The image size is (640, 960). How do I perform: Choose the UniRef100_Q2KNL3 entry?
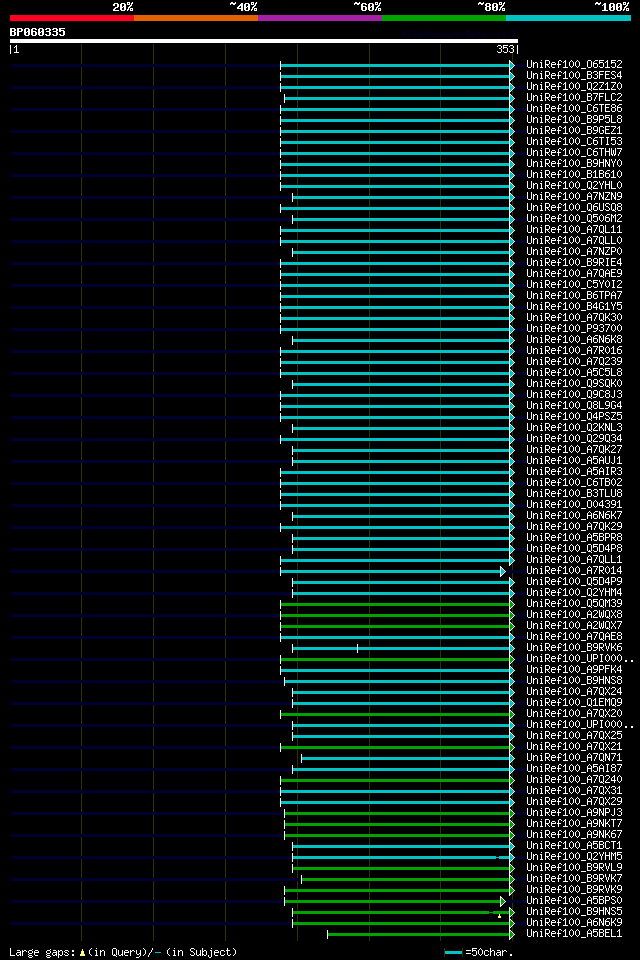574,428
